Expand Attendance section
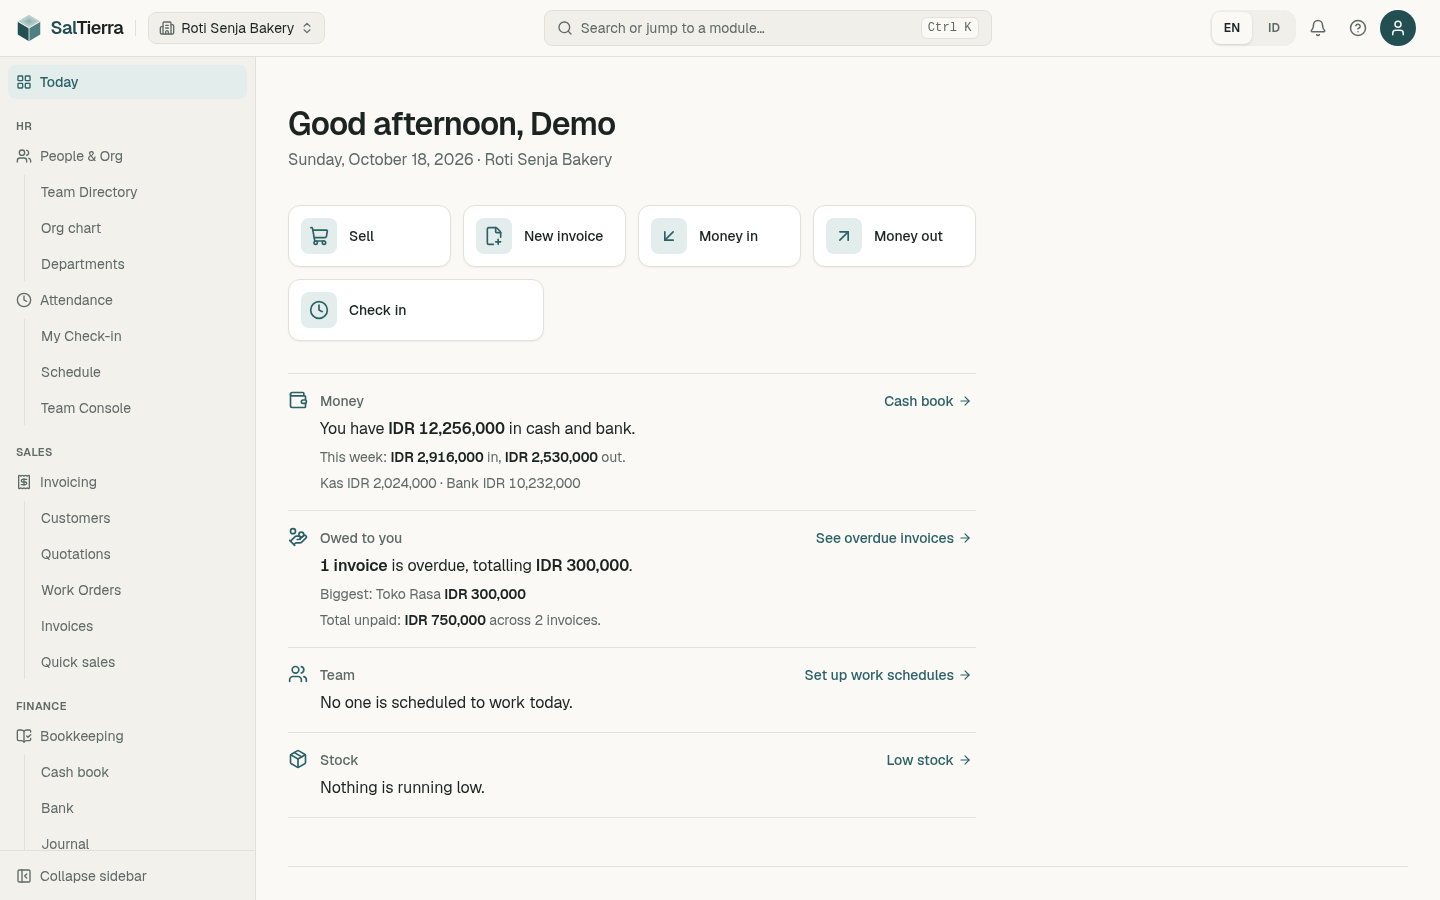Image resolution: width=1440 pixels, height=900 pixels. tap(127, 300)
